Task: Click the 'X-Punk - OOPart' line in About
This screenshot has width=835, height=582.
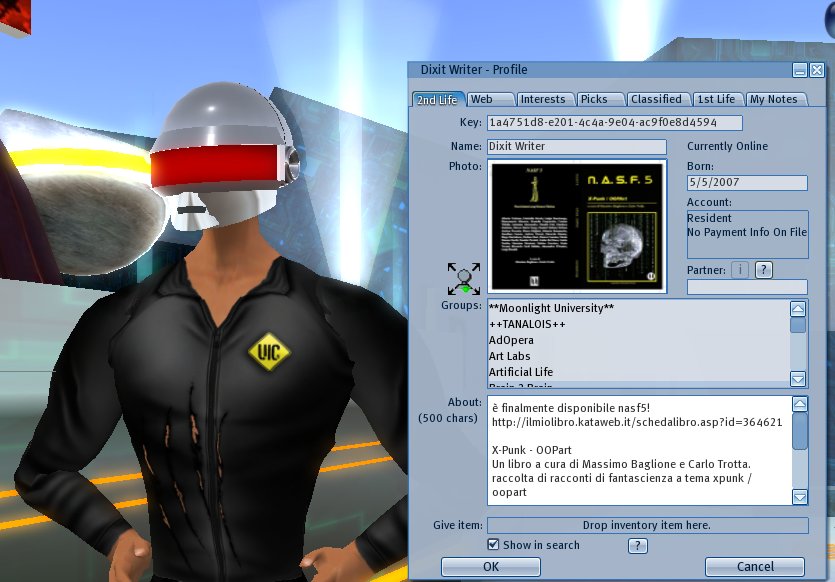Action: (x=531, y=450)
